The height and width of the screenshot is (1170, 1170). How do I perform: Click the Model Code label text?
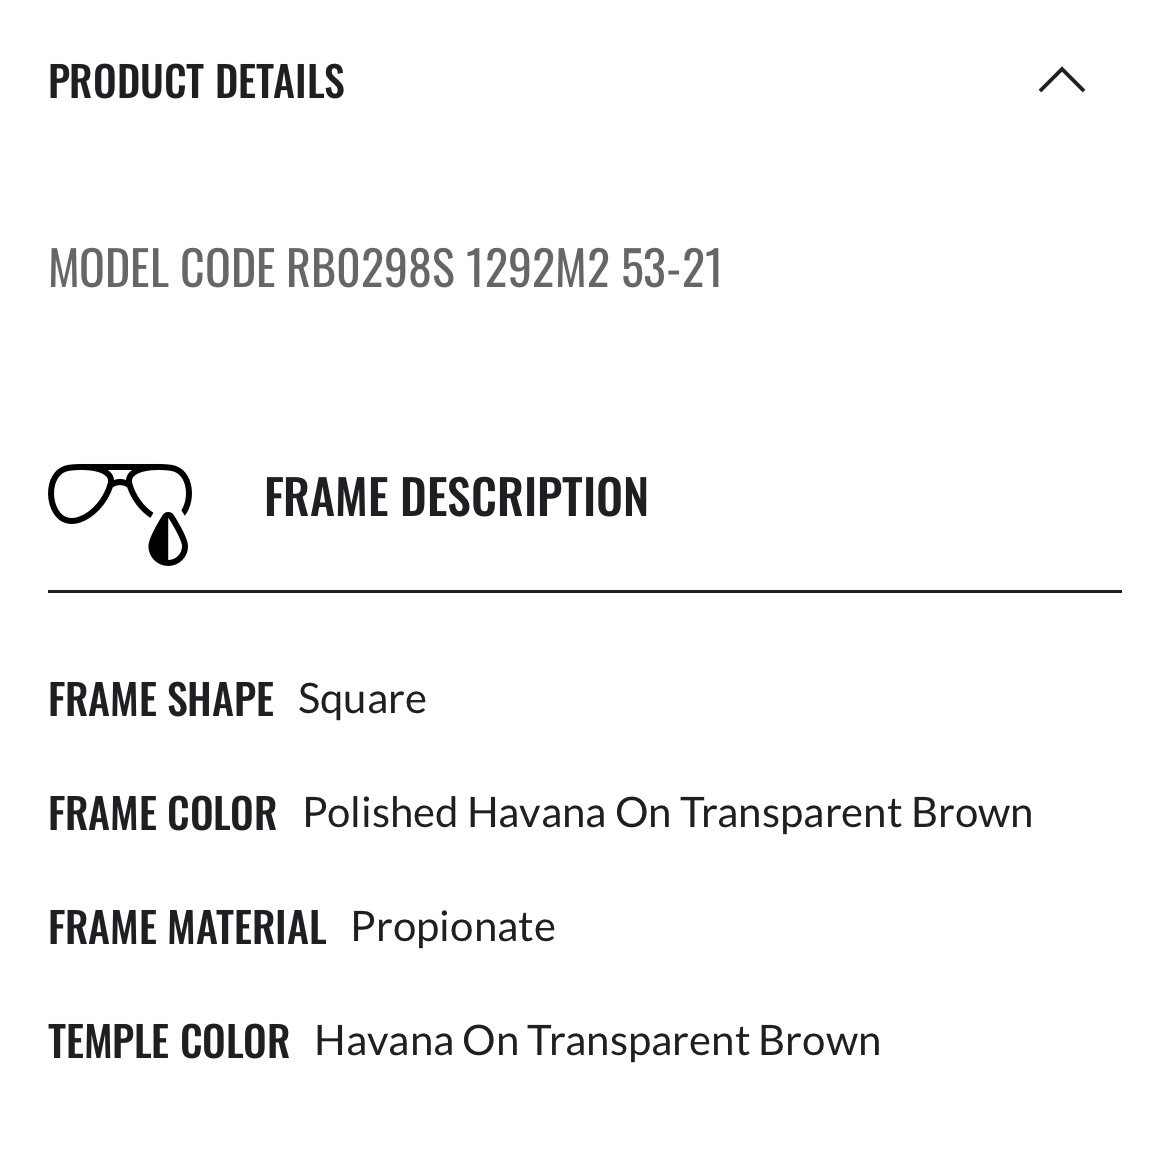pos(161,268)
